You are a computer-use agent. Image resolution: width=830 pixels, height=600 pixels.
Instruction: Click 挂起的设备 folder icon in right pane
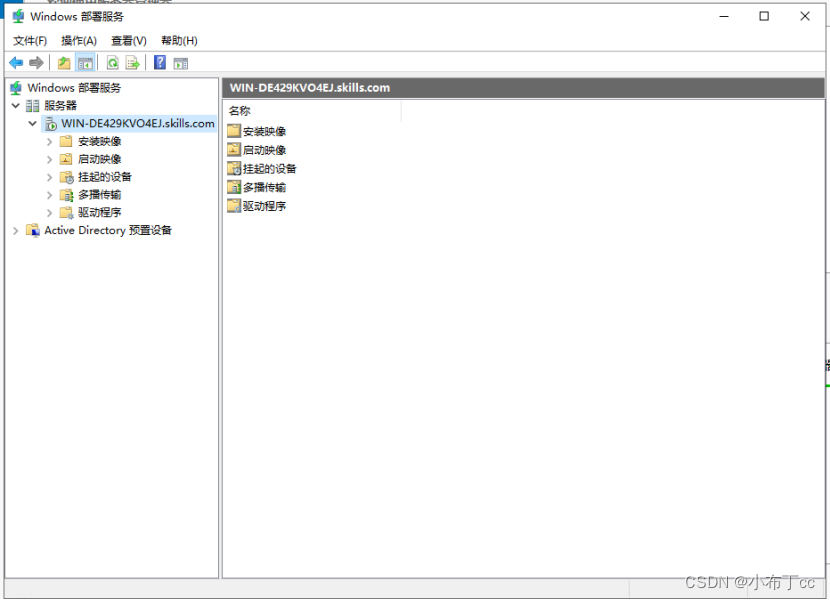click(234, 168)
